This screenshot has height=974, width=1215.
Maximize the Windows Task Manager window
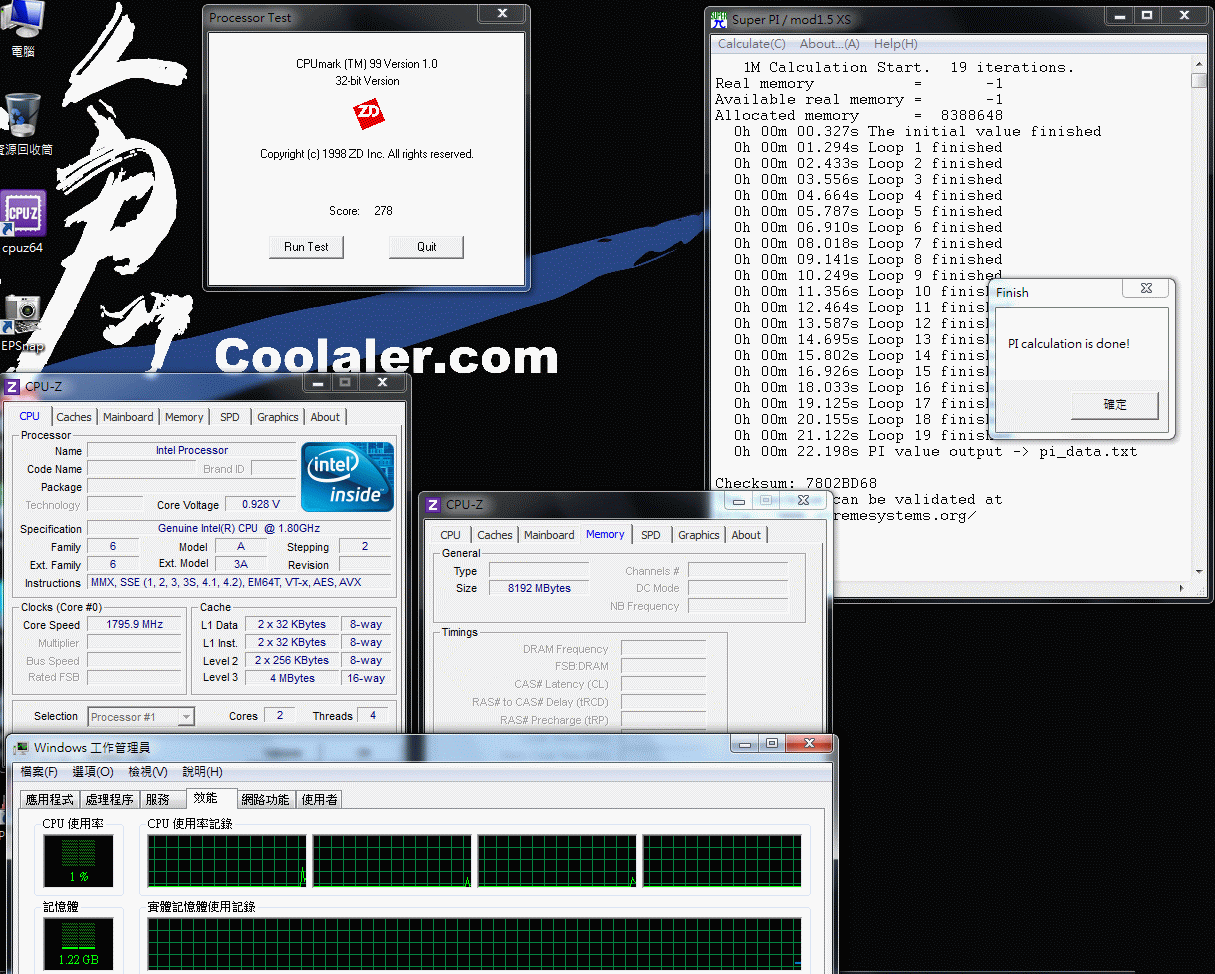click(x=772, y=744)
